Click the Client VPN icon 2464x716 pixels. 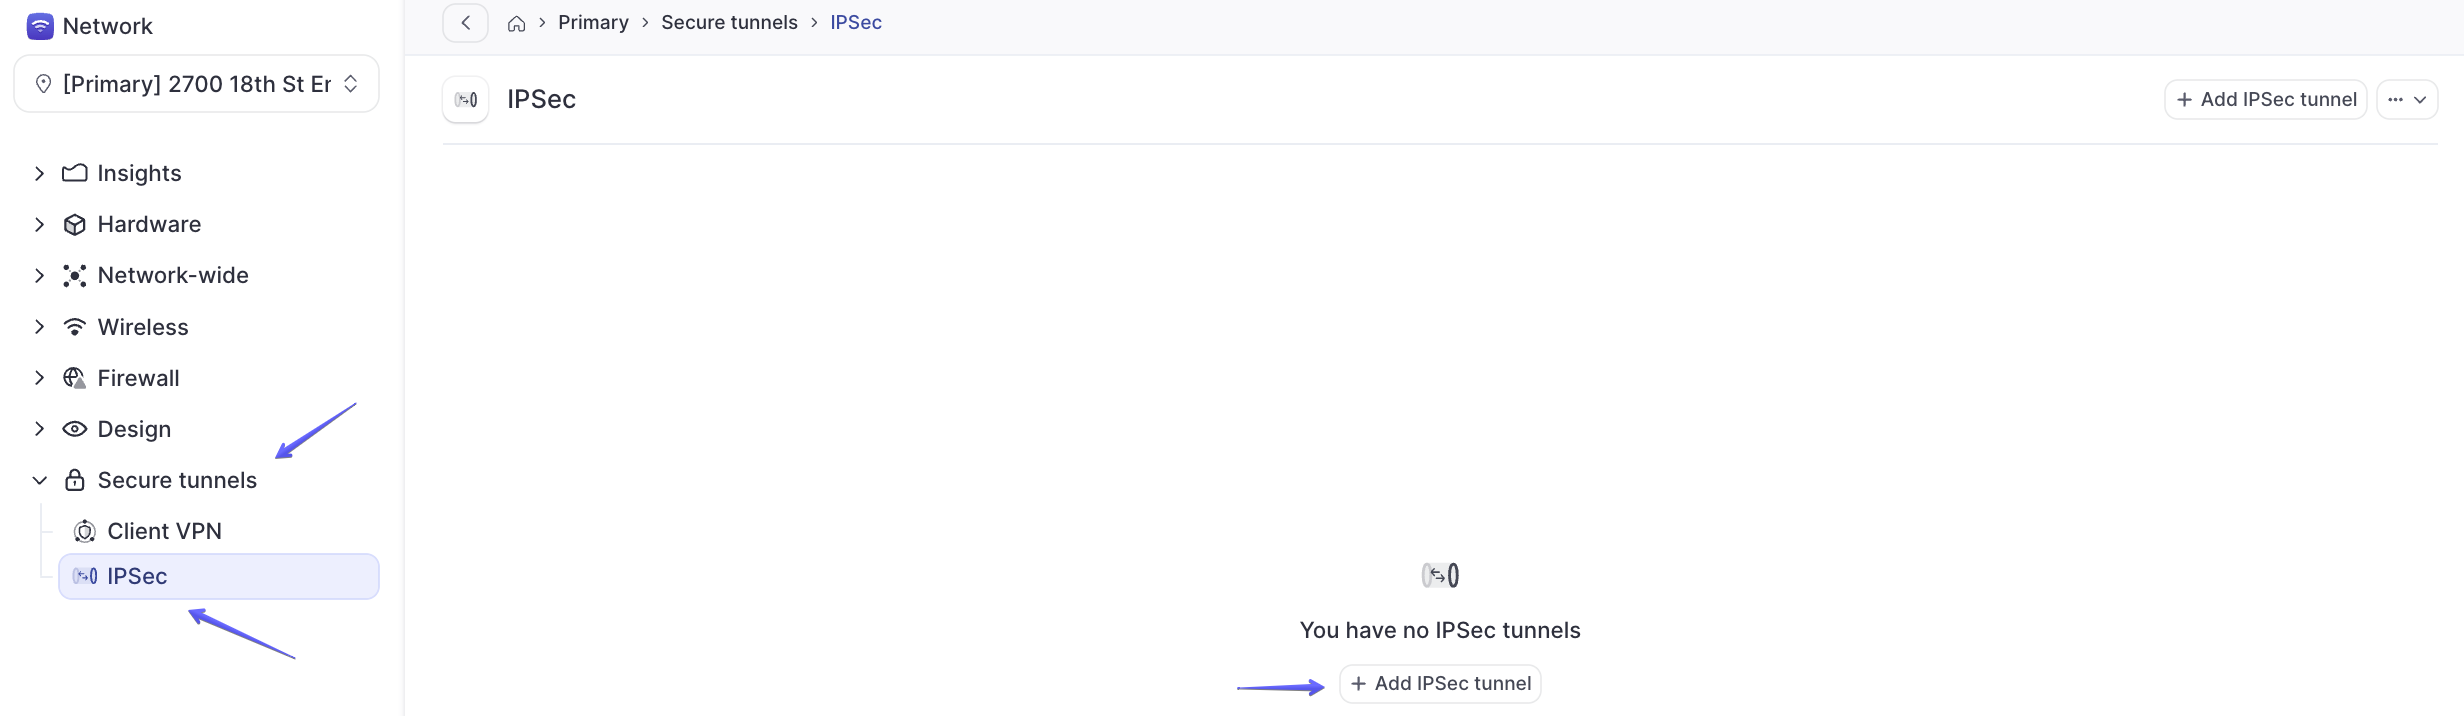85,531
